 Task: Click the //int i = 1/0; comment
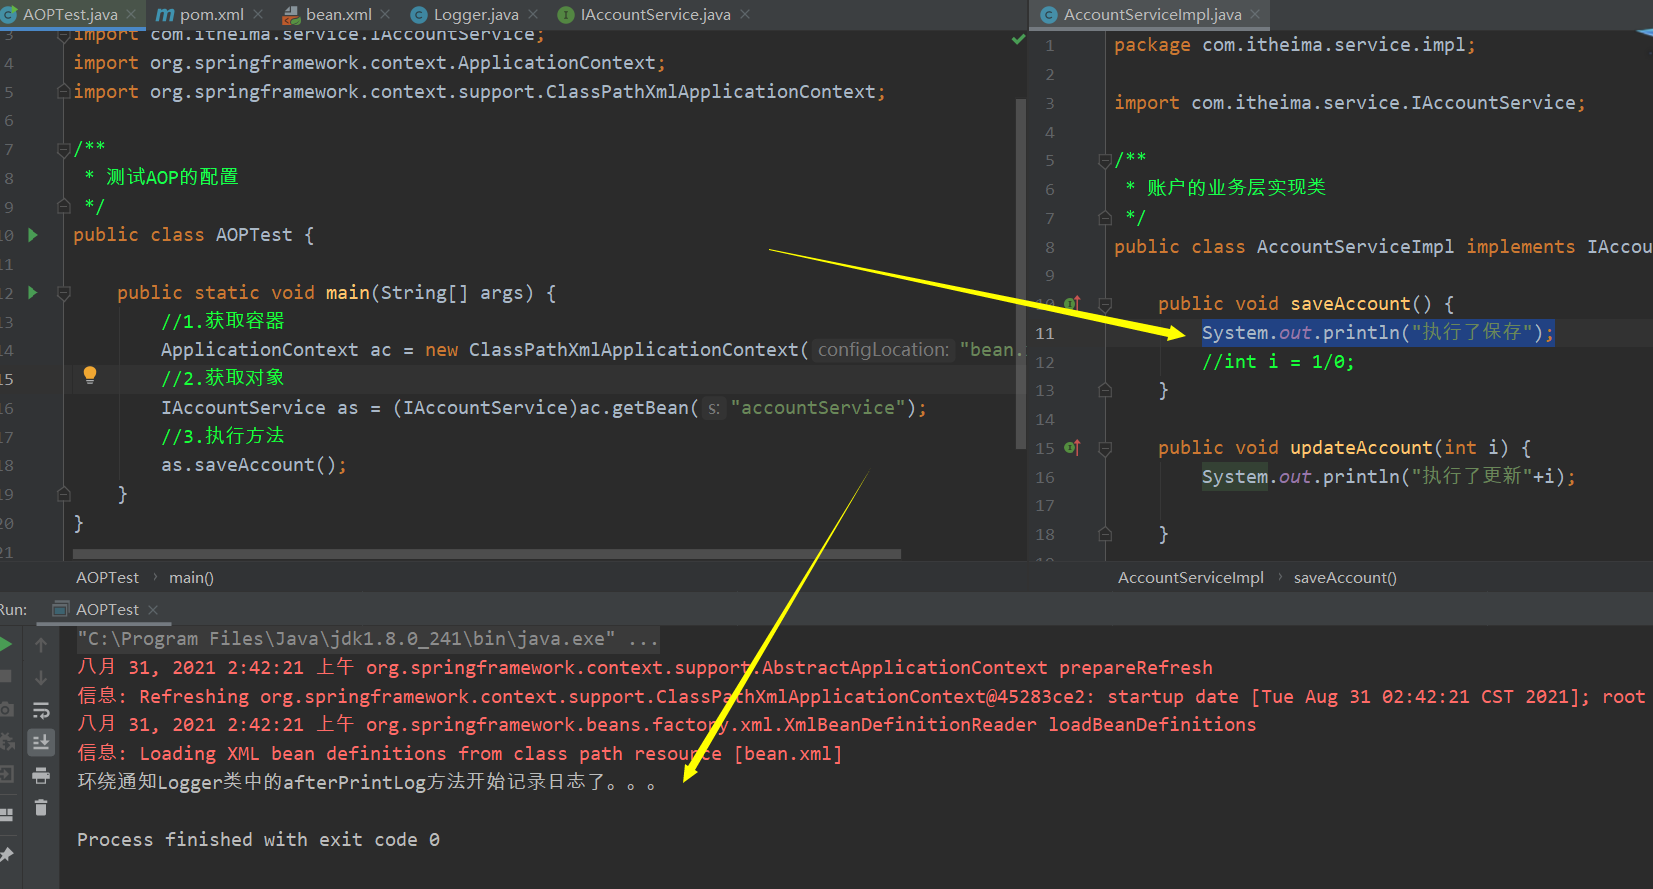pyautogui.click(x=1278, y=362)
